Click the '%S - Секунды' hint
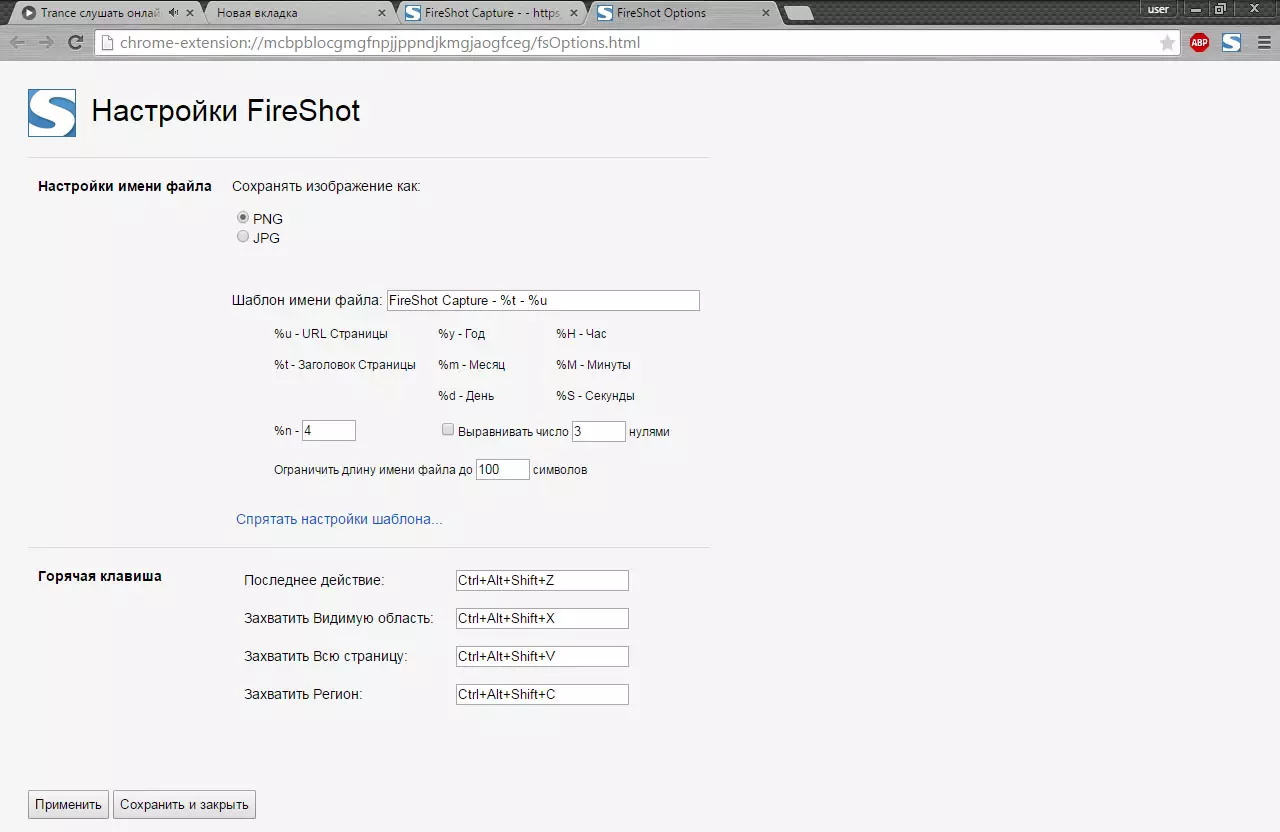The image size is (1280, 832). click(x=595, y=396)
